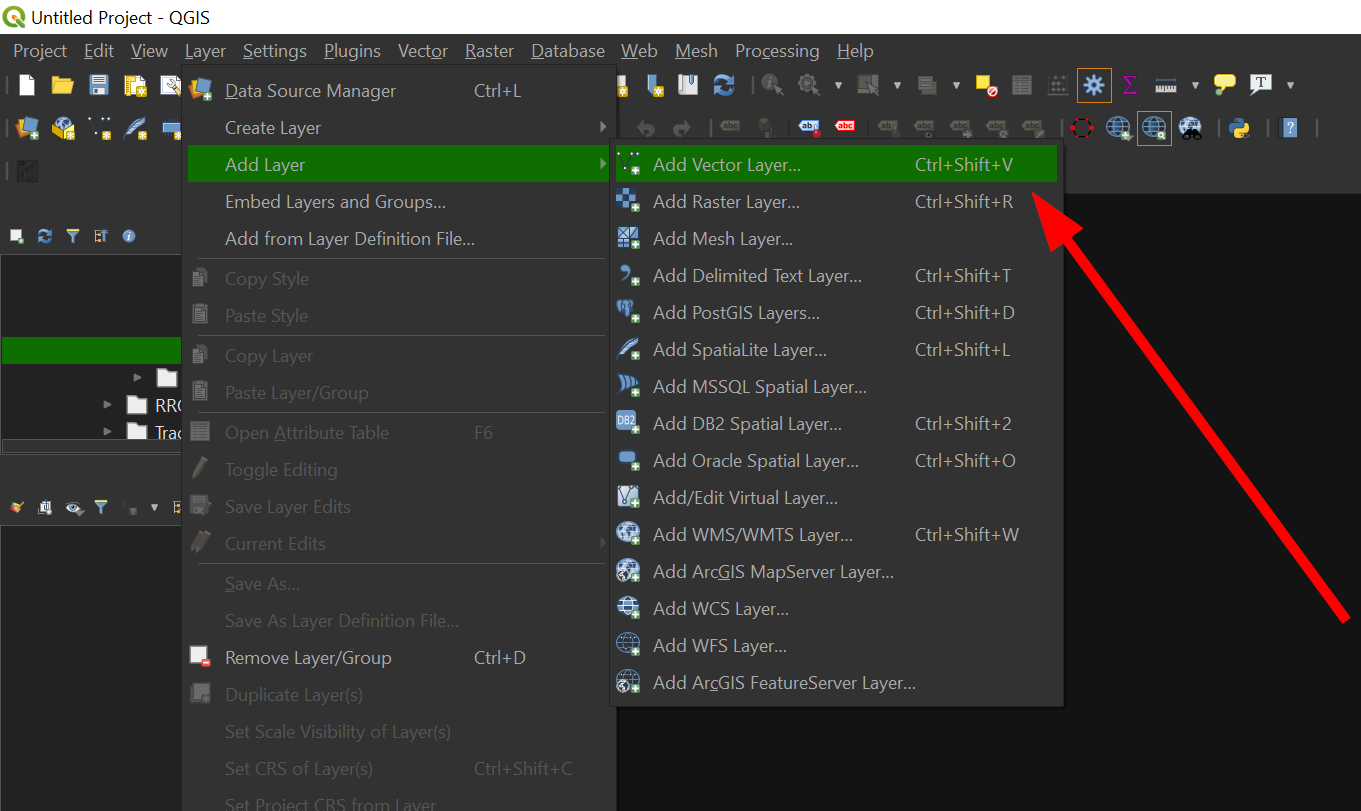Select Remove Layer/Group menu entry

coord(398,657)
